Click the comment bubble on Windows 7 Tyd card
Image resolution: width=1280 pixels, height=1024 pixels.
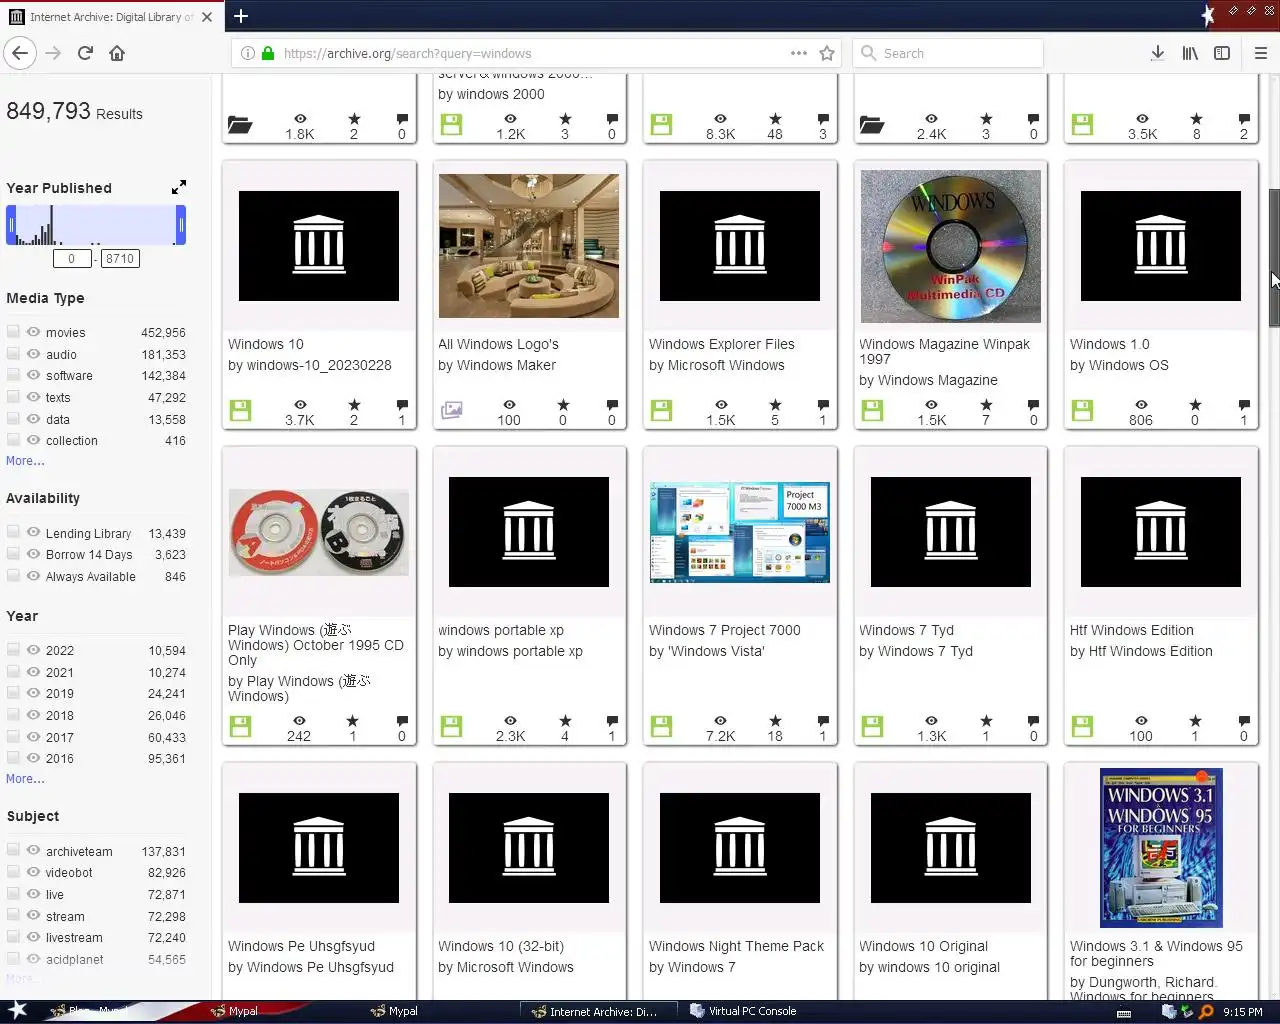1033,721
